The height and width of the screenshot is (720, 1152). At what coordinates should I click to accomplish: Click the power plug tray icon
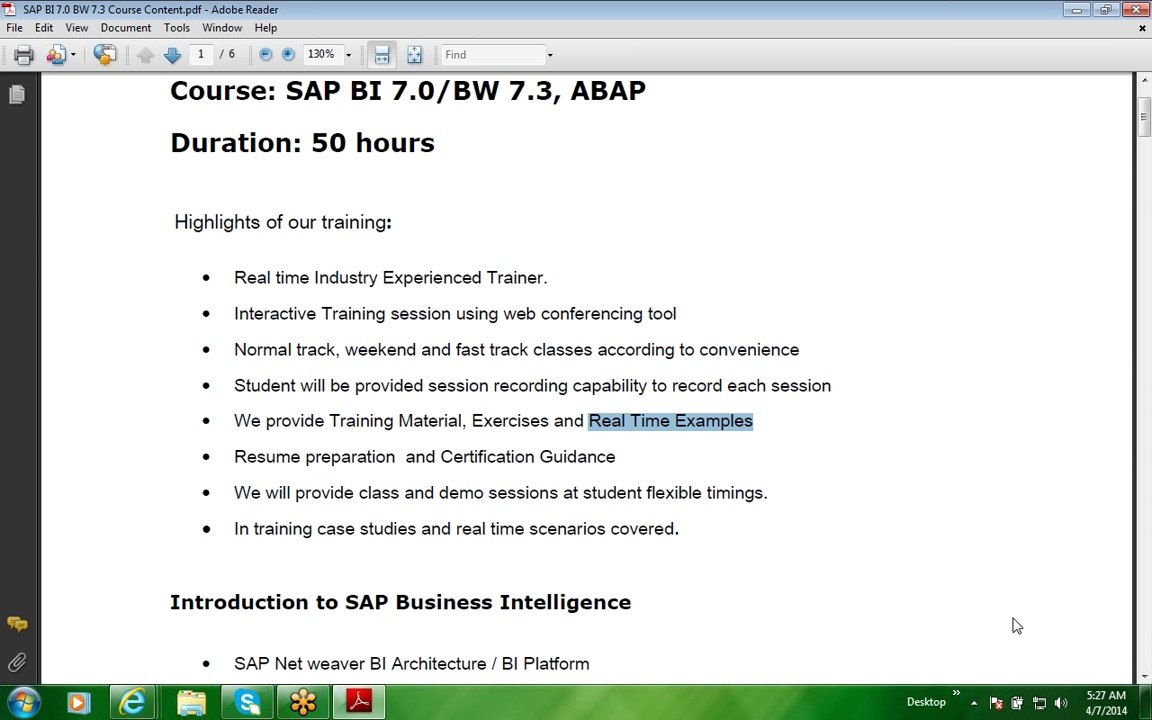[x=1018, y=703]
